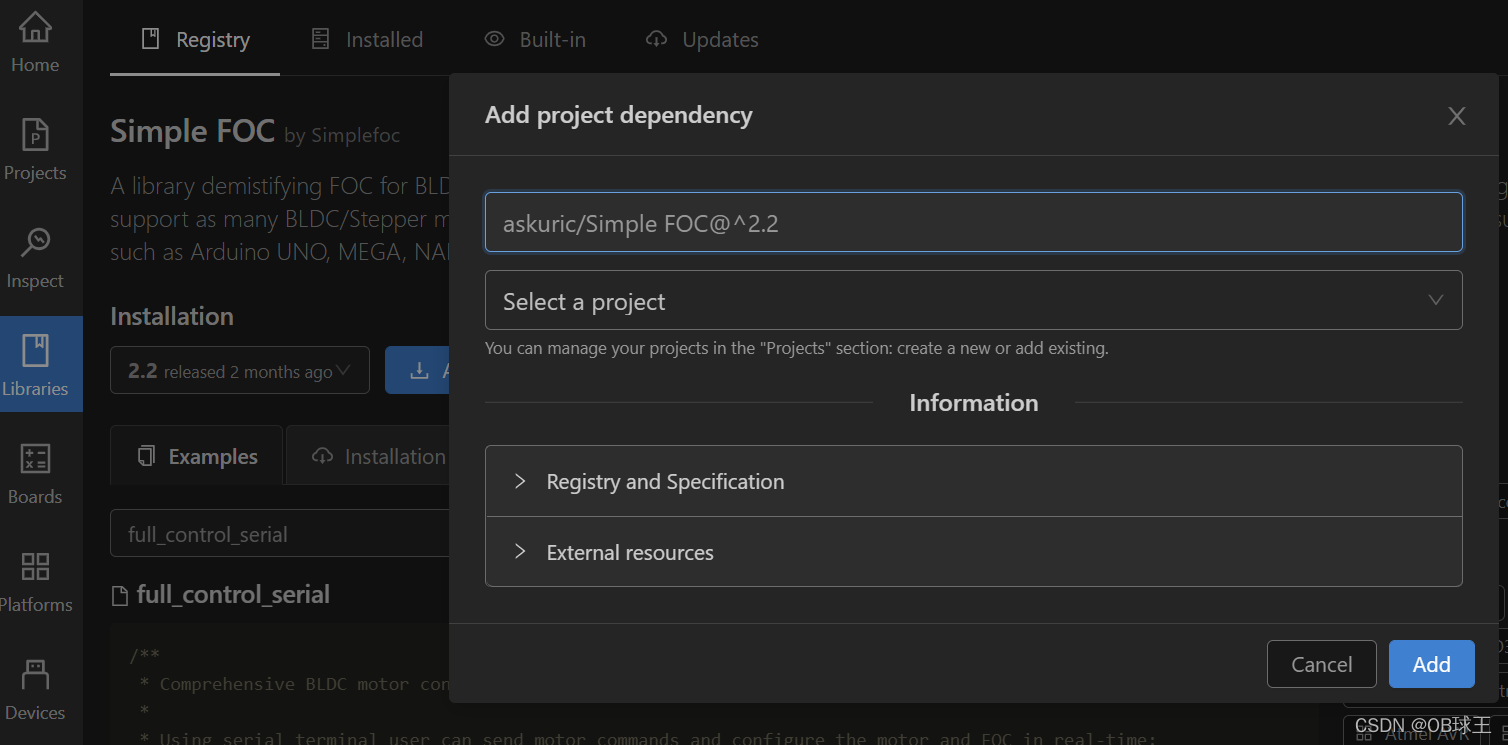1508x745 pixels.
Task: Open the Select a project dropdown
Action: pos(973,300)
